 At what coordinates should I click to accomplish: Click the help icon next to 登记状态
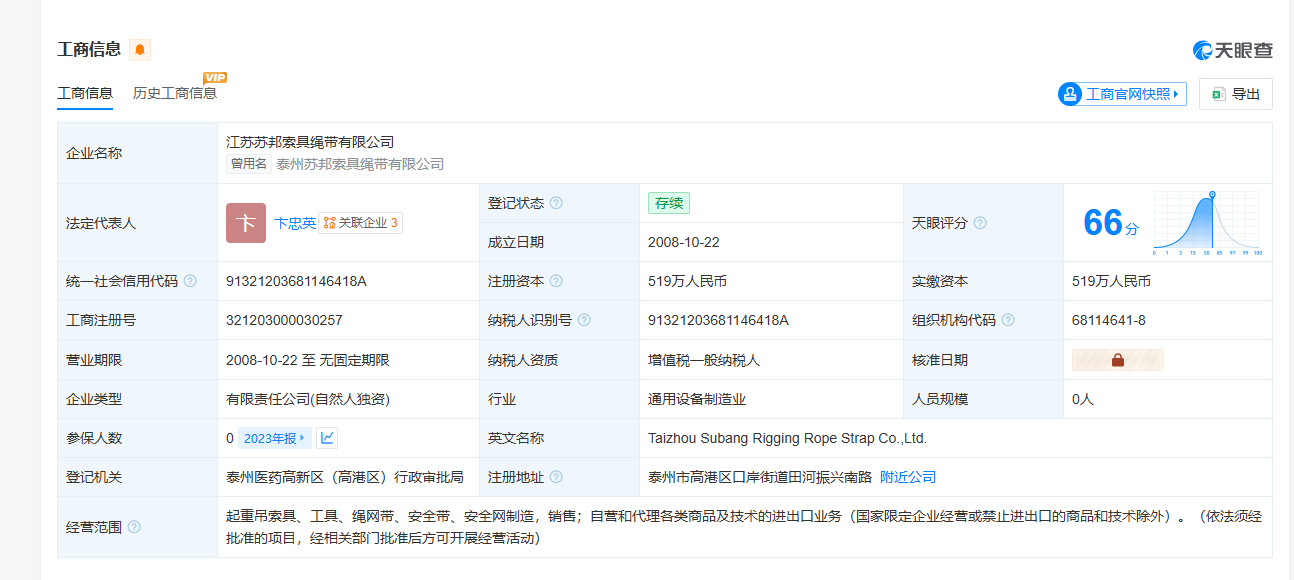[x=556, y=203]
